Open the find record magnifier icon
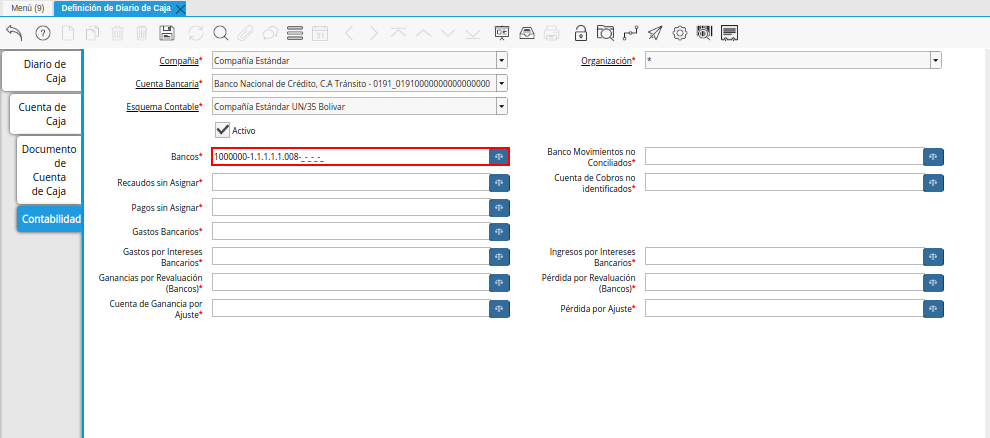Viewport: 990px width, 438px height. pos(220,33)
